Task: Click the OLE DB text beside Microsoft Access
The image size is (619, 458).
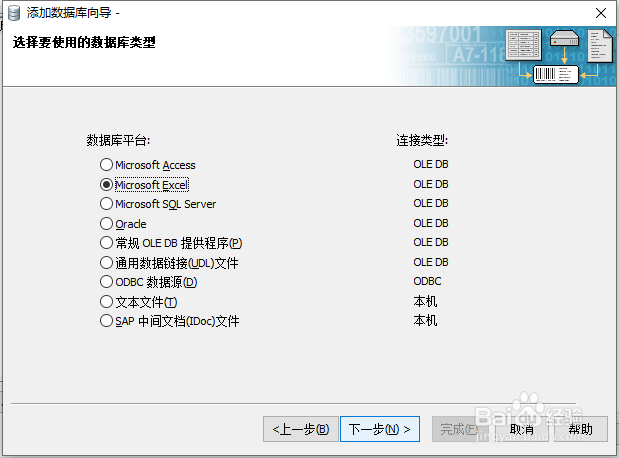Action: pyautogui.click(x=431, y=164)
